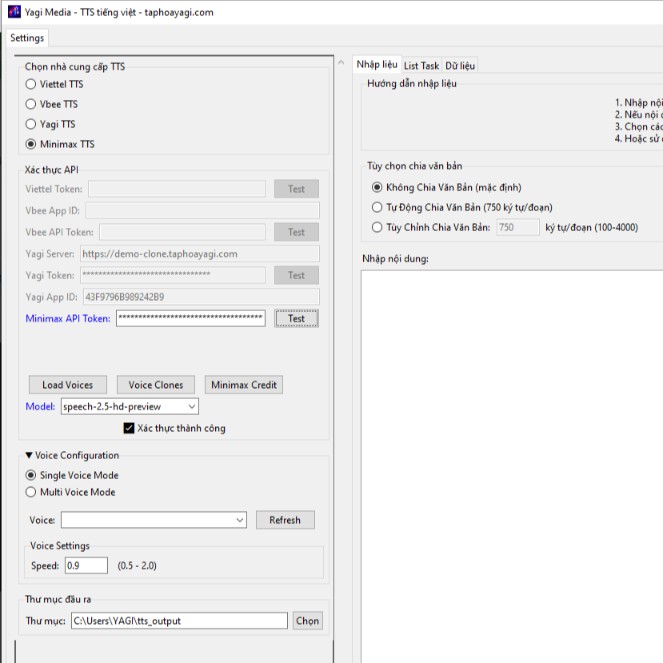The image size is (663, 663).
Task: Click Chọn to browse output folder
Action: pyautogui.click(x=307, y=621)
